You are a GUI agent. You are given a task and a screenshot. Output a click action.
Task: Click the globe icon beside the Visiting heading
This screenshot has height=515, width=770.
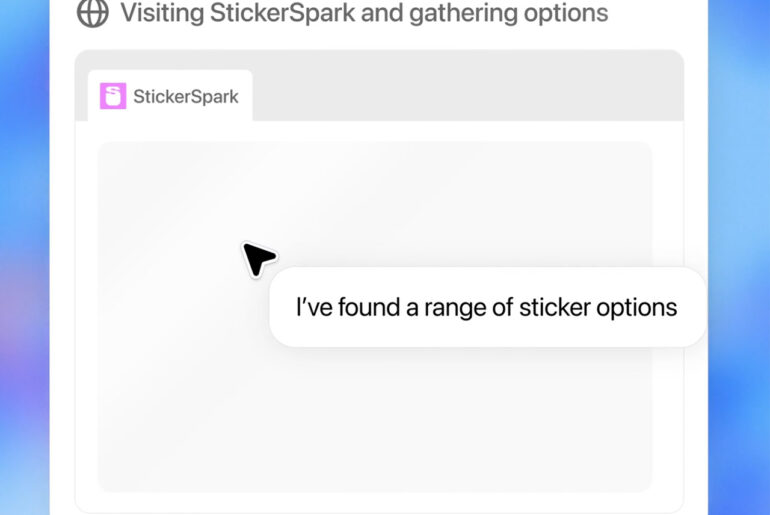(92, 12)
